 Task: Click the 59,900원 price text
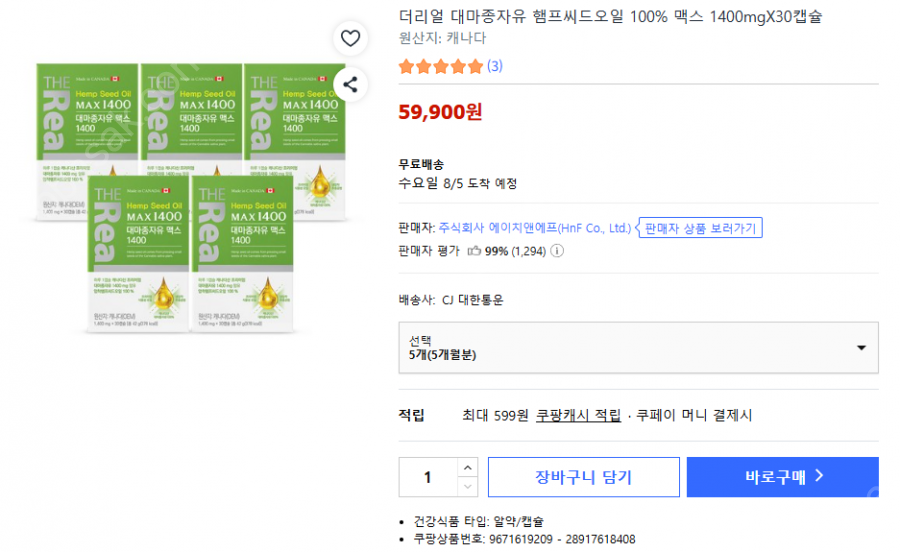point(440,112)
